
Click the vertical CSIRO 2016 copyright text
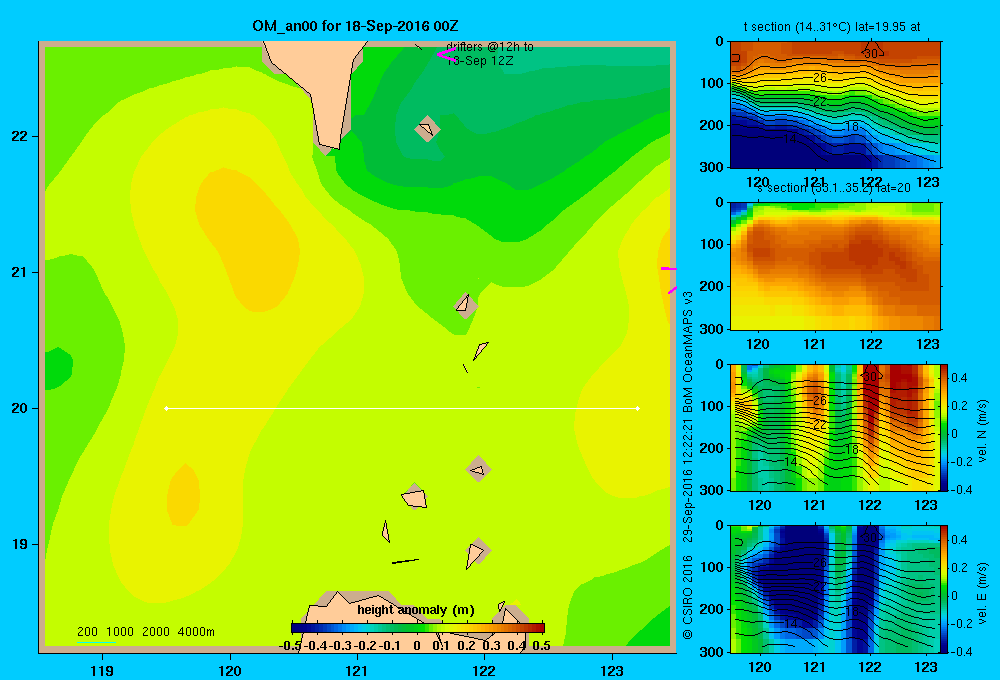(688, 598)
